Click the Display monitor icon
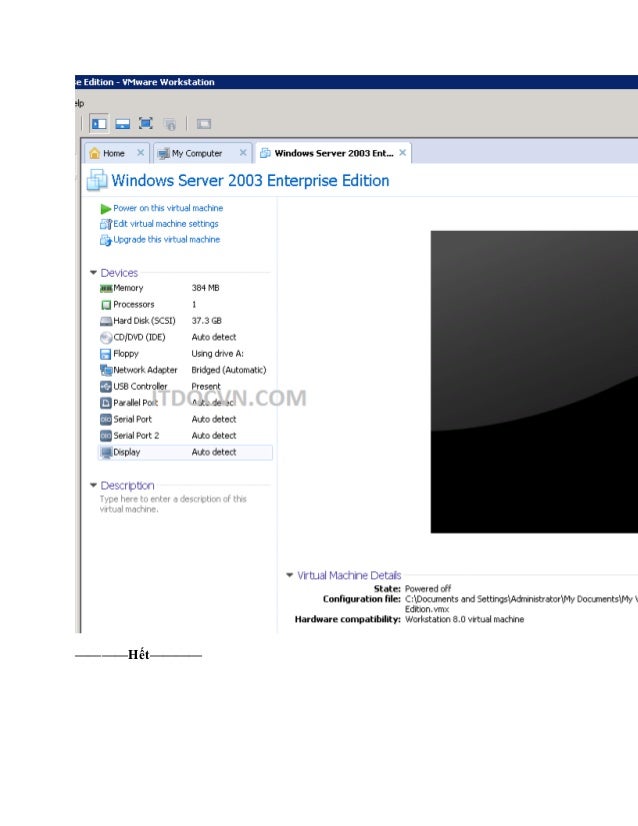 coord(106,452)
